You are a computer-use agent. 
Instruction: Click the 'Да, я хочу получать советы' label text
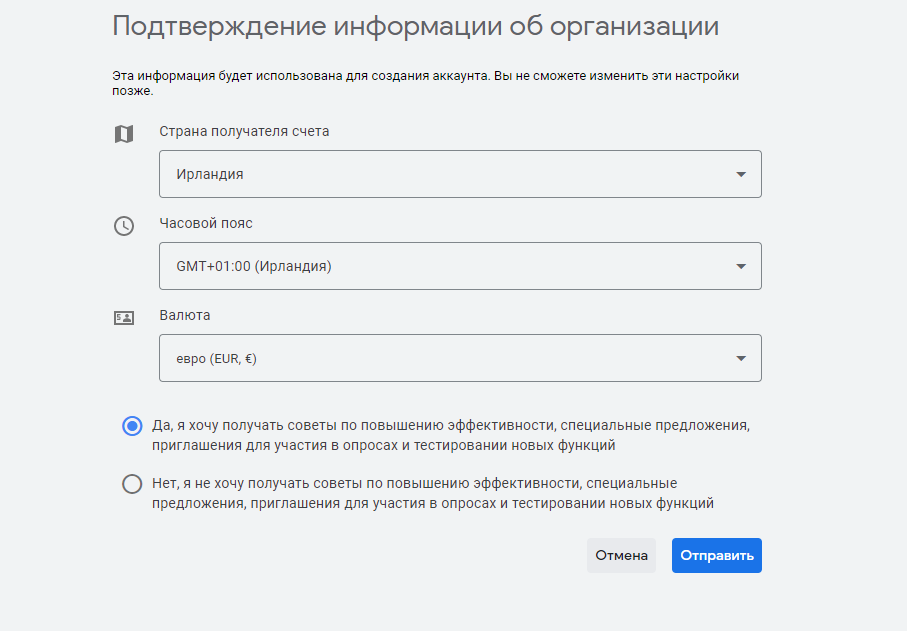coord(450,435)
